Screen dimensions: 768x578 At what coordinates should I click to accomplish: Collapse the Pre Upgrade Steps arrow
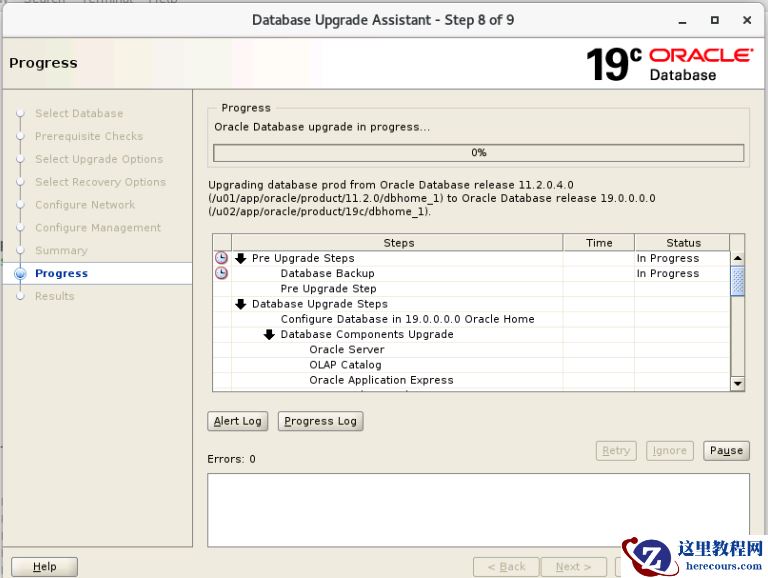pos(240,258)
